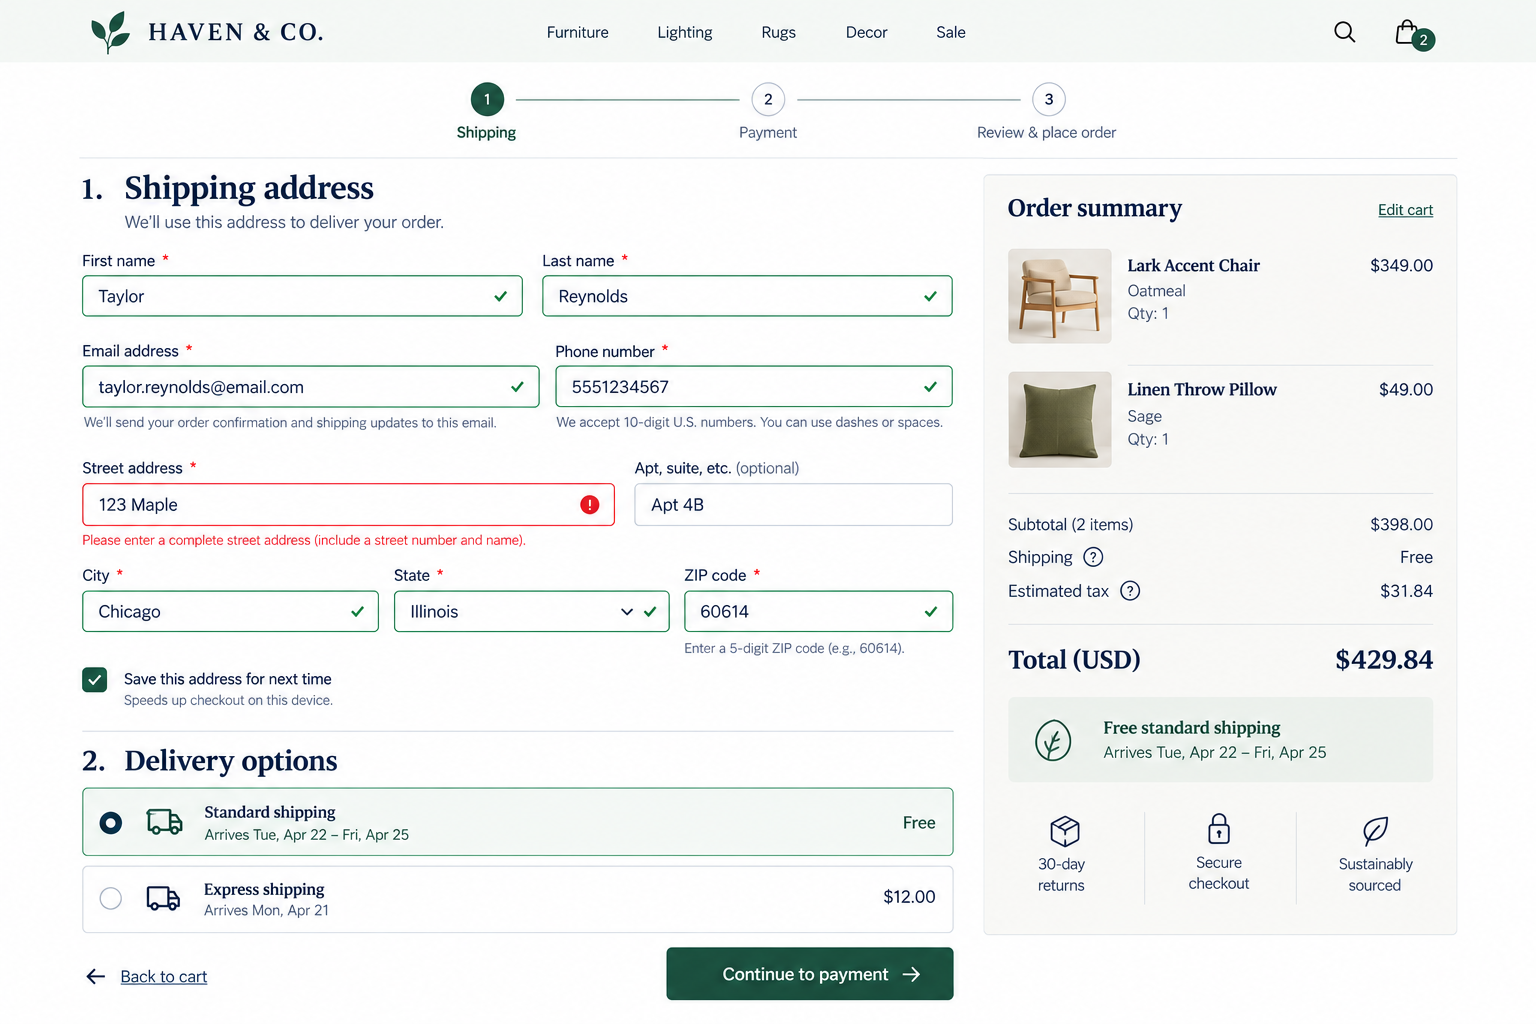
Task: Click the ZIP code field showing 60614
Action: (x=819, y=612)
